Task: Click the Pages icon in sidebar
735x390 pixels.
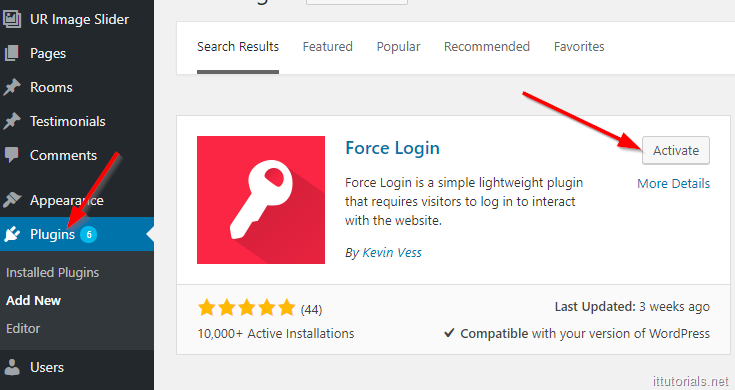Action: tap(12, 53)
